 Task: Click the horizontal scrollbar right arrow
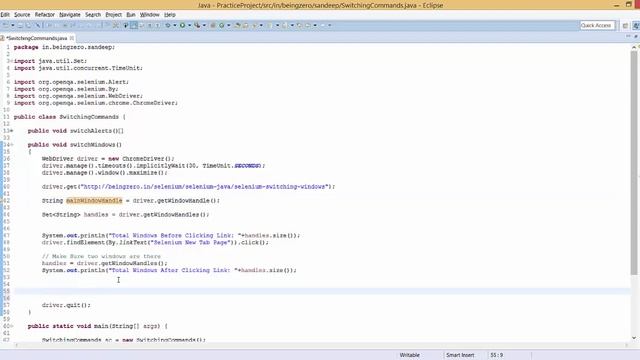(627, 345)
